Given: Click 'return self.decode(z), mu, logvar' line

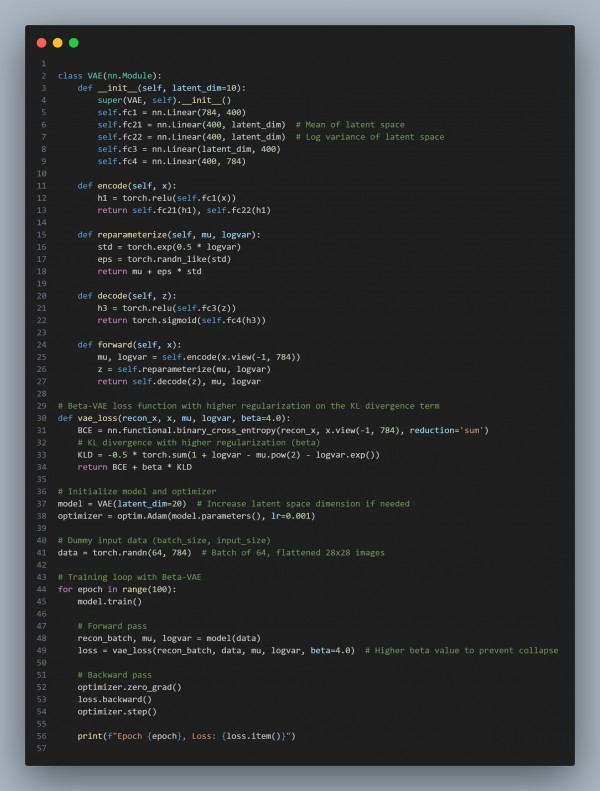Looking at the screenshot, I should click(179, 381).
